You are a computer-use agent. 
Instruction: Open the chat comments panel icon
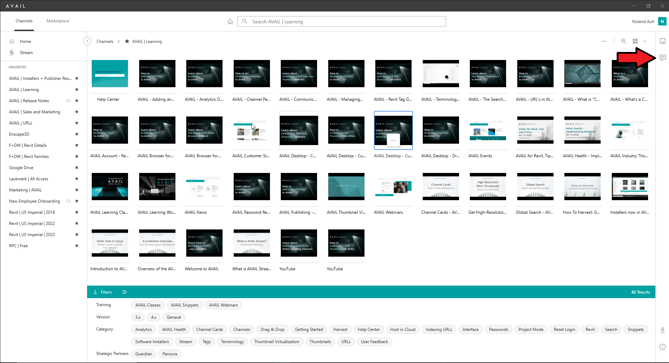(x=662, y=58)
